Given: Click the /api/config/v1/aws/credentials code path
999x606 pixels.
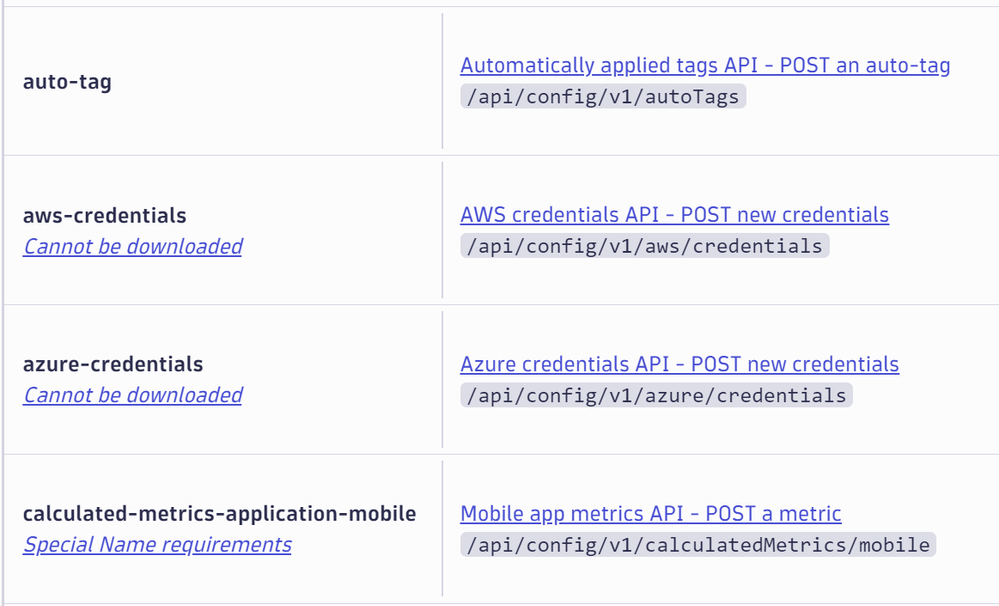Looking at the screenshot, I should [644, 246].
